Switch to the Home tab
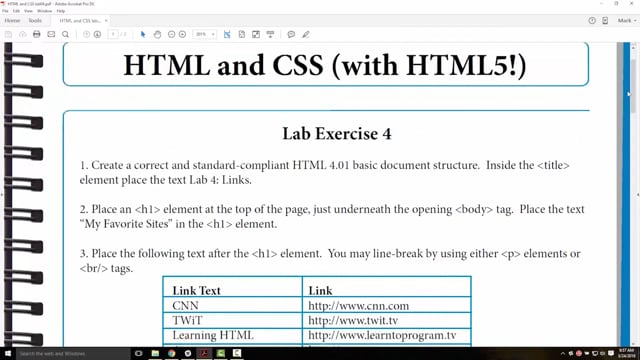 click(x=12, y=20)
